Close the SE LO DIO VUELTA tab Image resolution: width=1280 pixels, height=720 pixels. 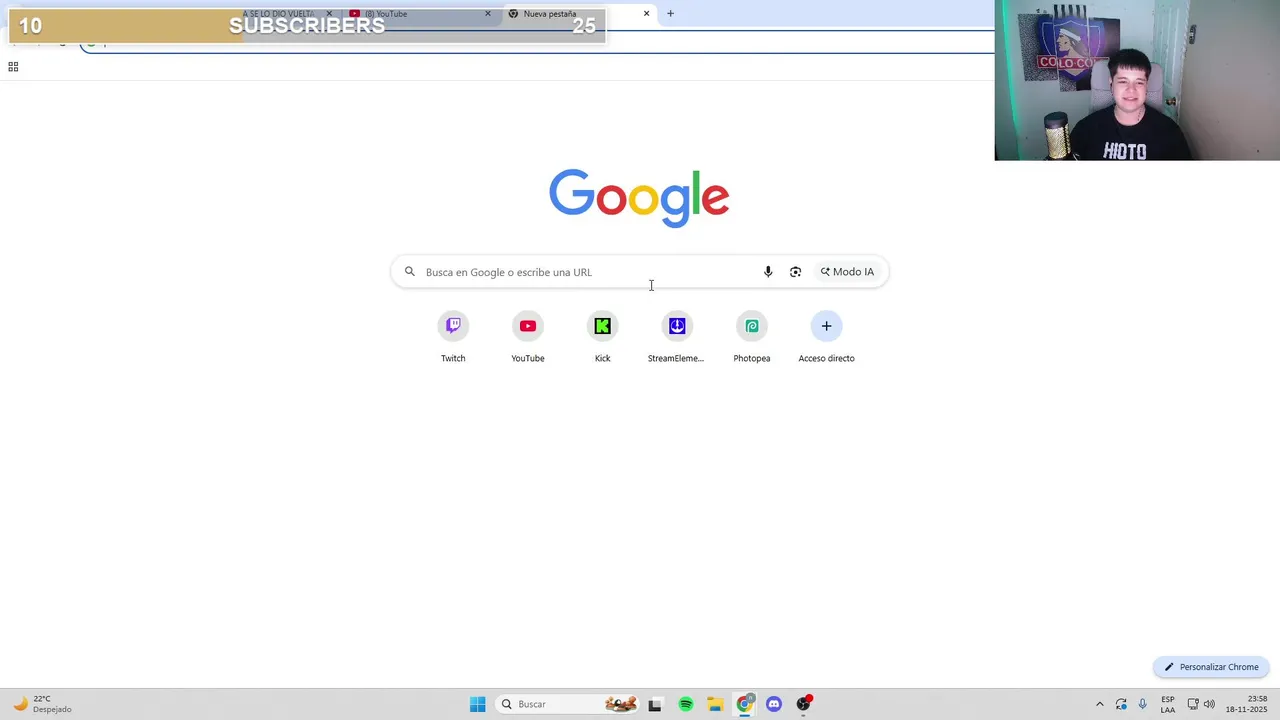(x=329, y=14)
